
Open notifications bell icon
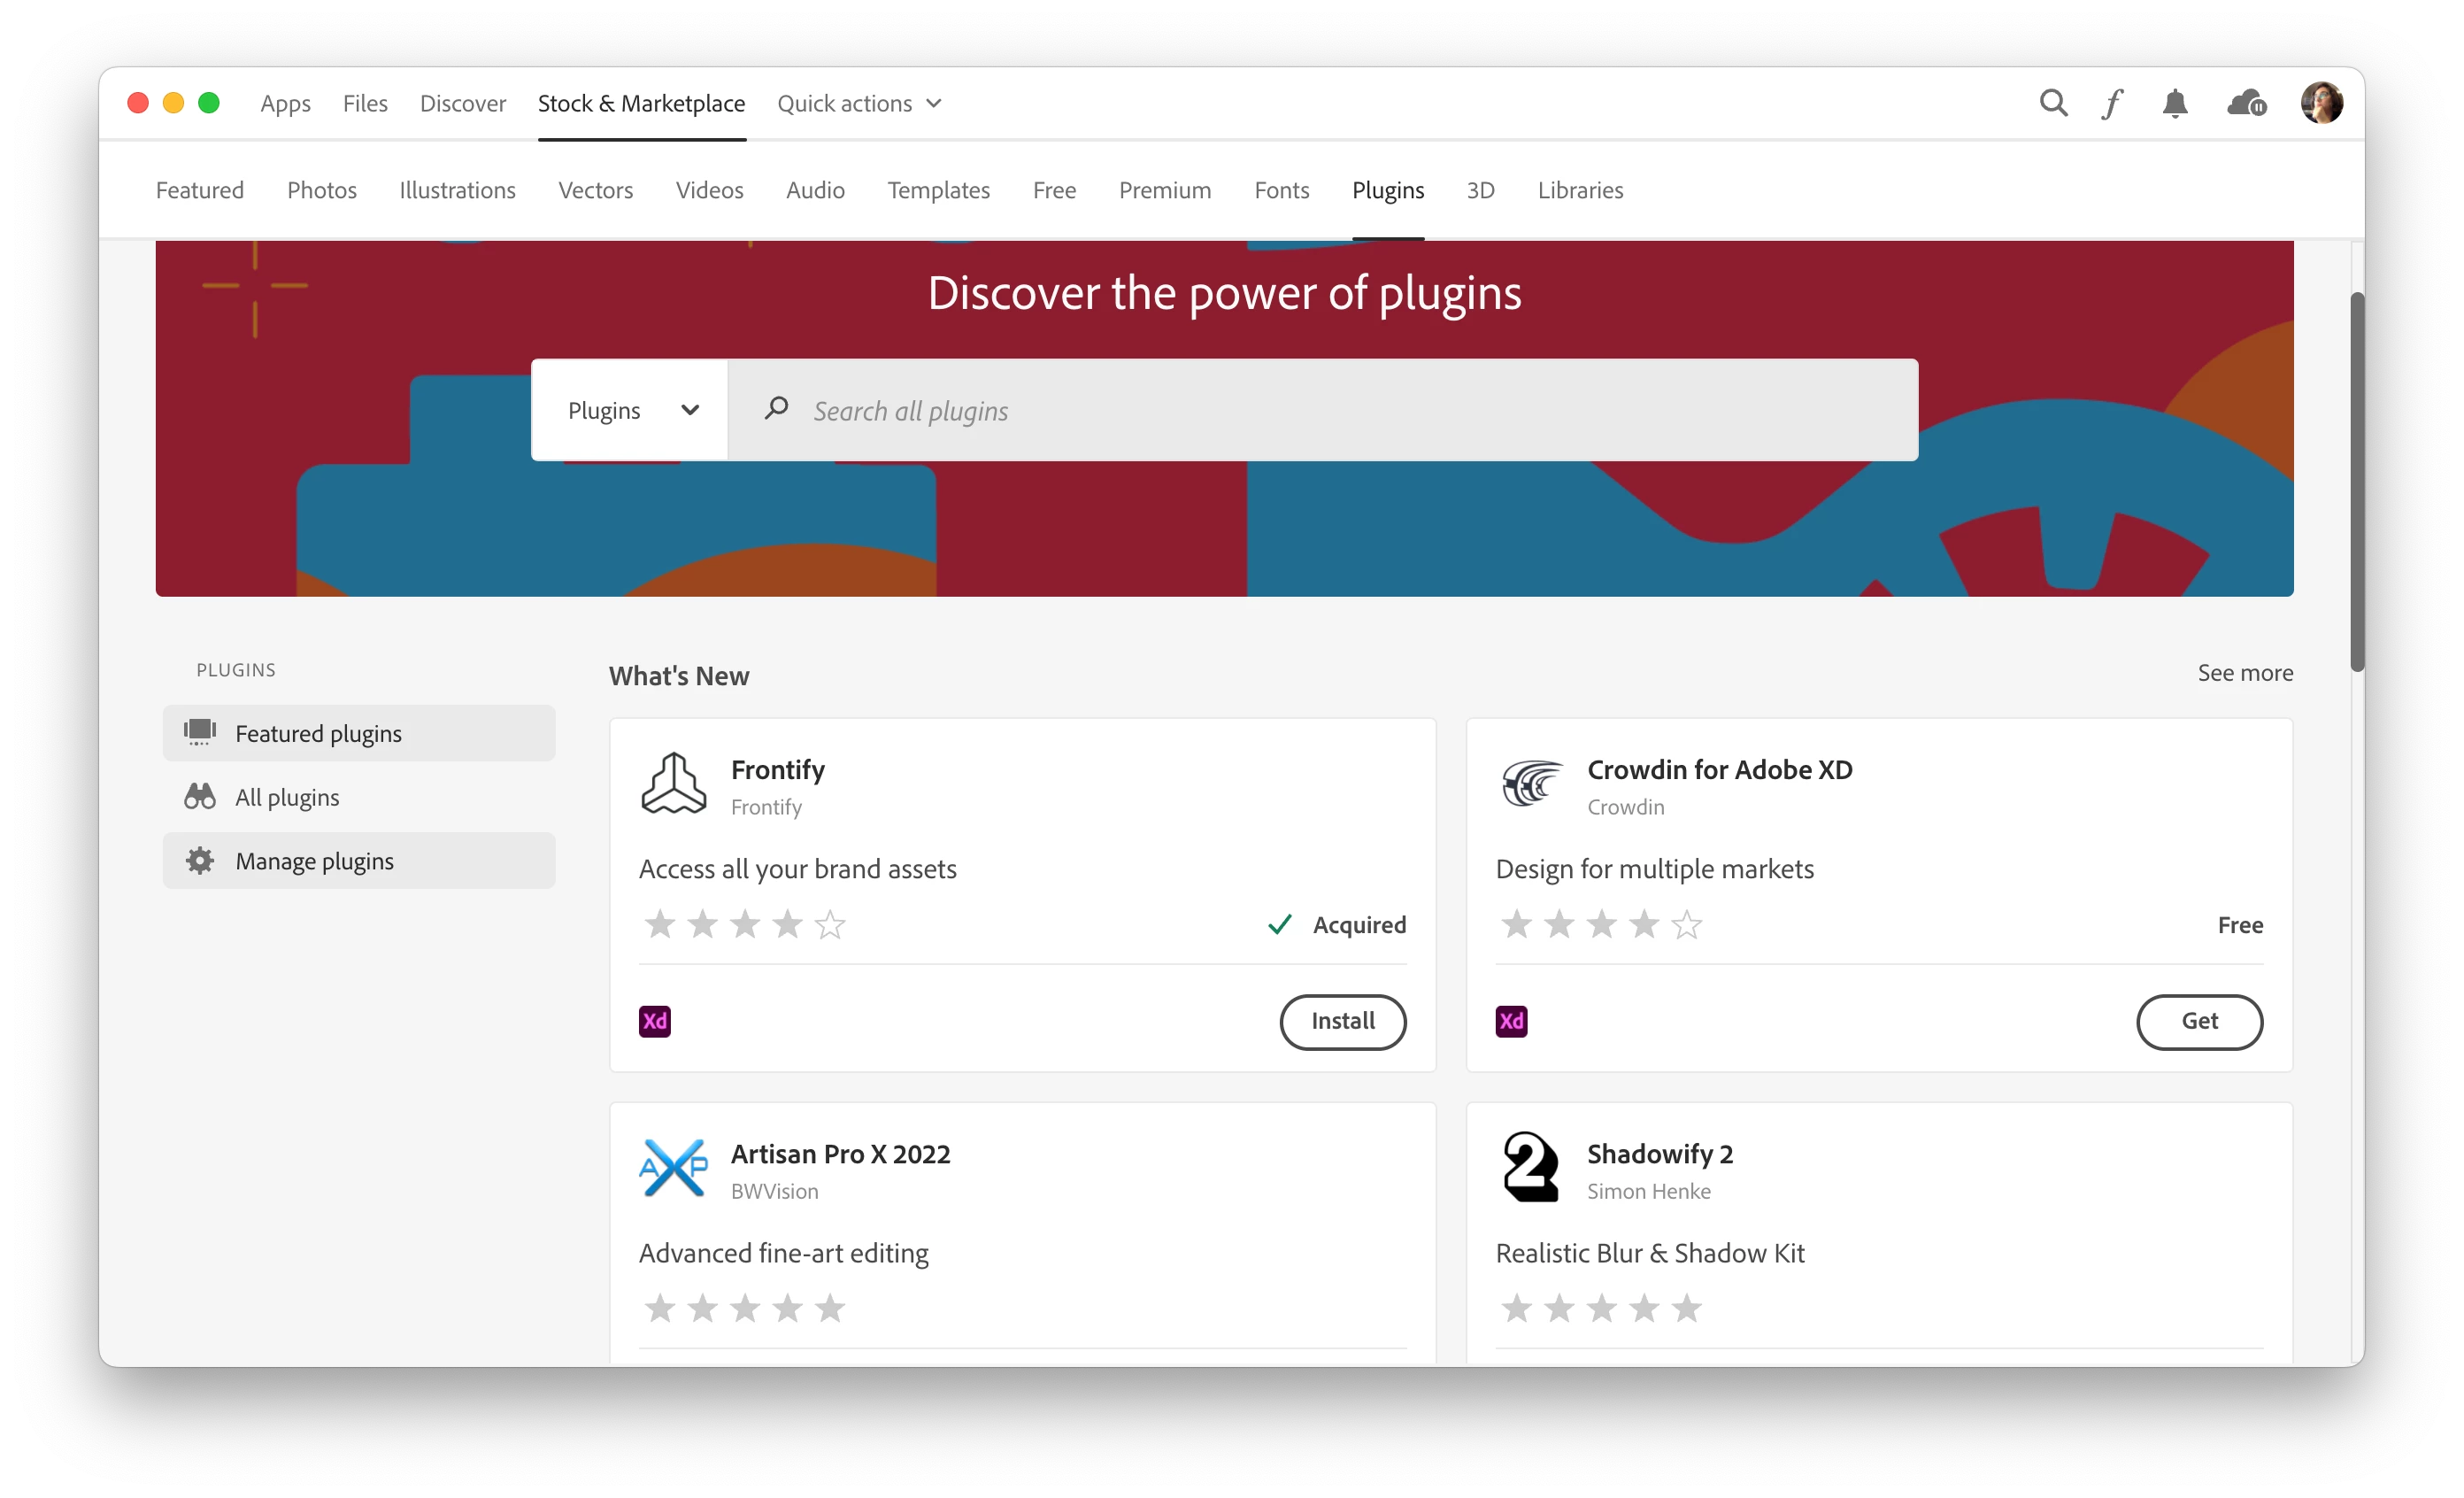tap(2175, 104)
